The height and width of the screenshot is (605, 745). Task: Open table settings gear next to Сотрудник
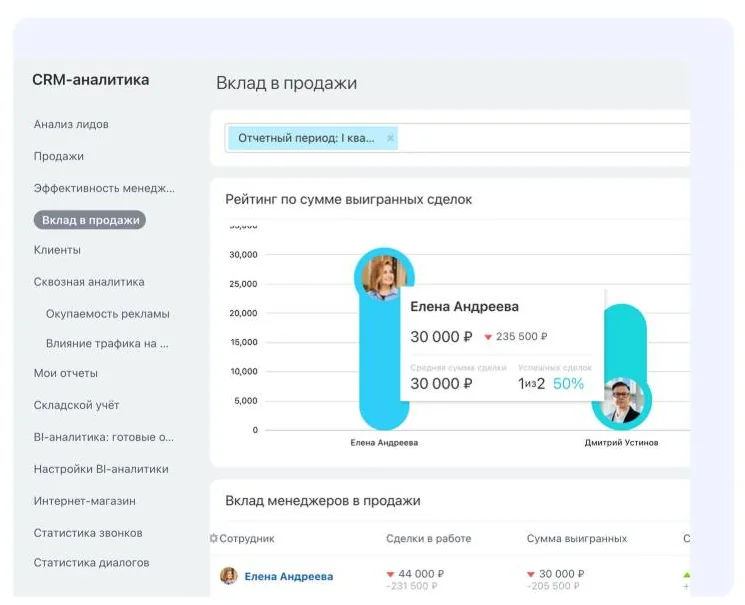tap(214, 538)
